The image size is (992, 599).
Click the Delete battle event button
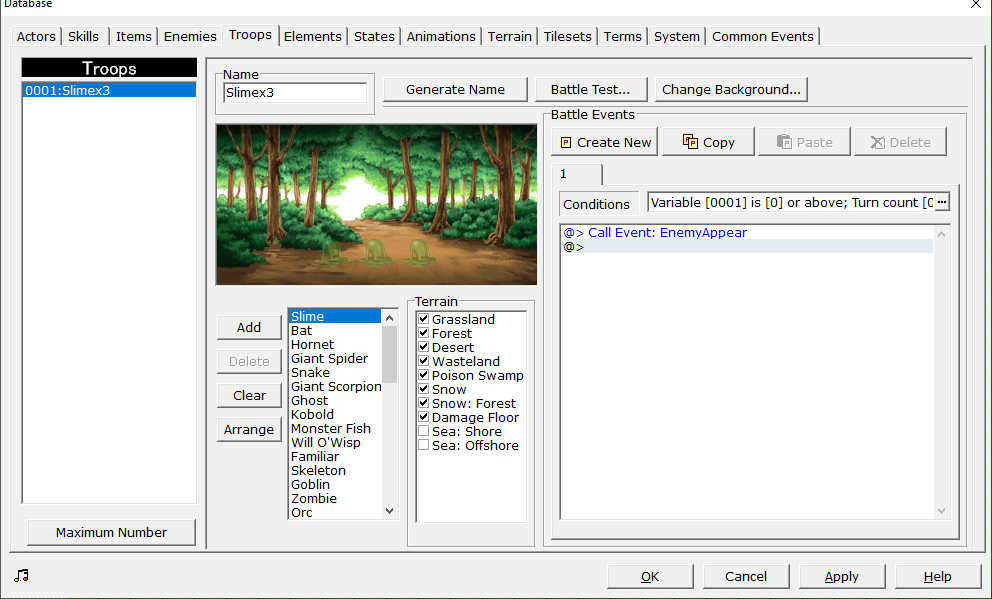[x=900, y=142]
